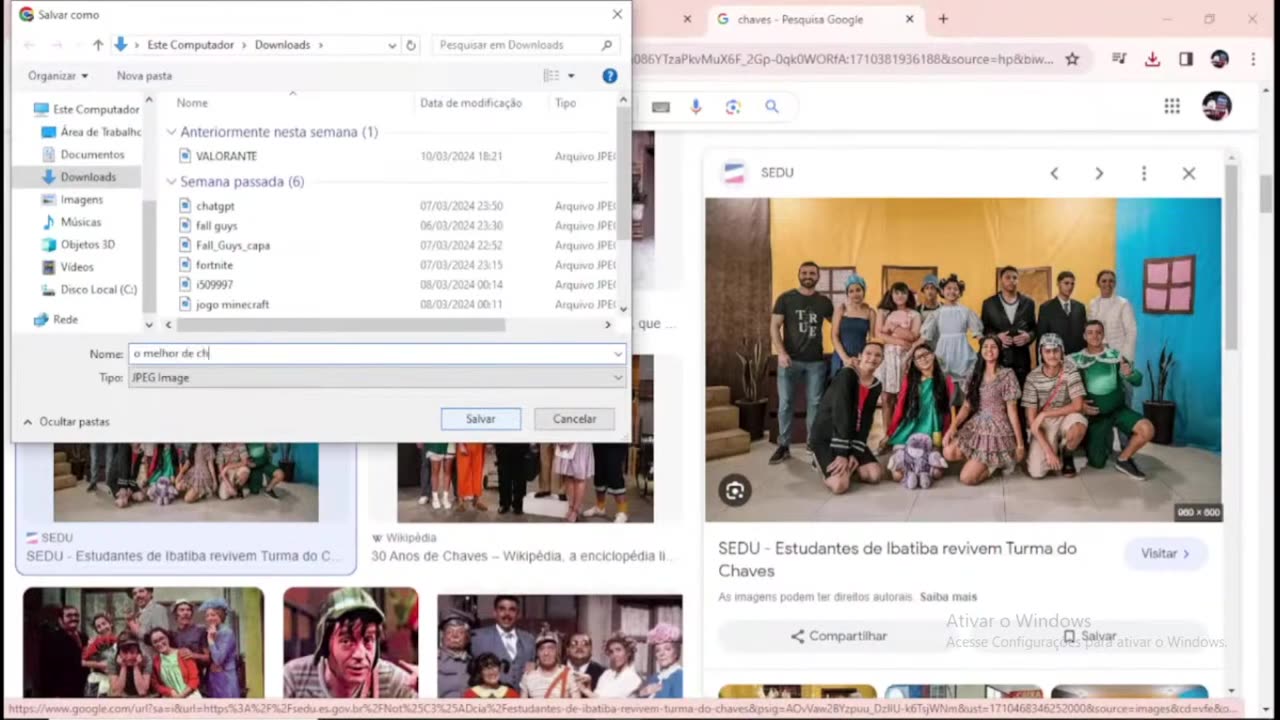This screenshot has width=1280, height=720.
Task: Open Chrome profile avatar in toolbar
Action: tap(1219, 59)
